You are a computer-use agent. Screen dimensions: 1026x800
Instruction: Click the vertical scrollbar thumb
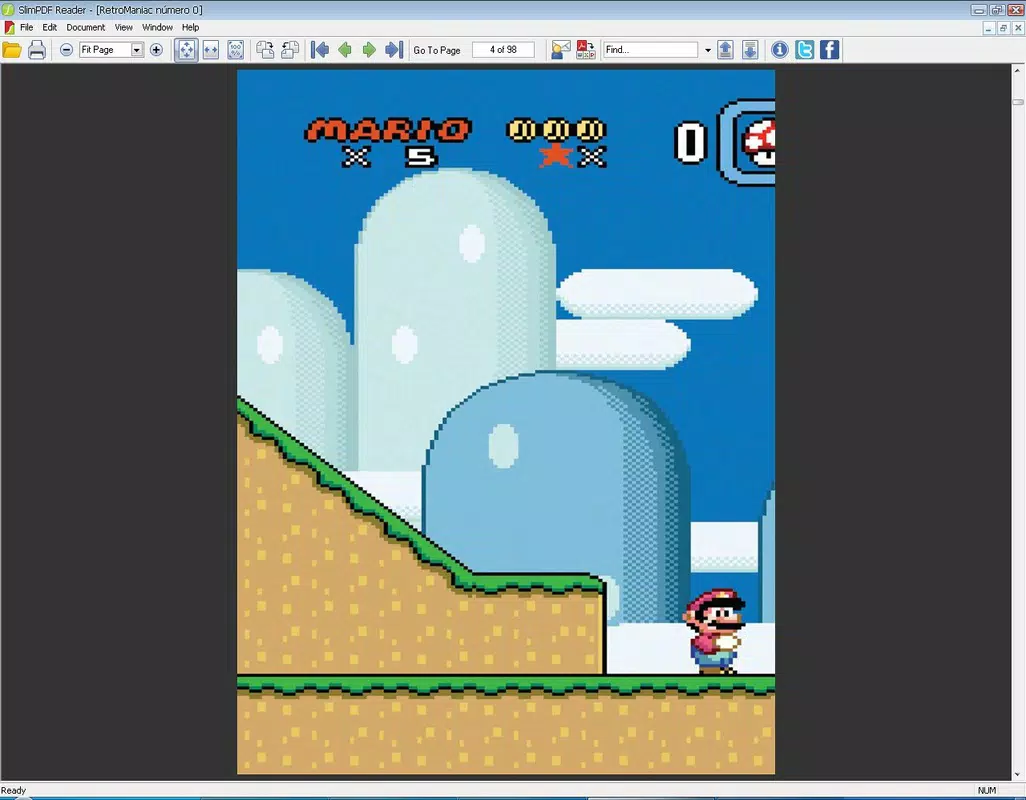pyautogui.click(x=1017, y=101)
